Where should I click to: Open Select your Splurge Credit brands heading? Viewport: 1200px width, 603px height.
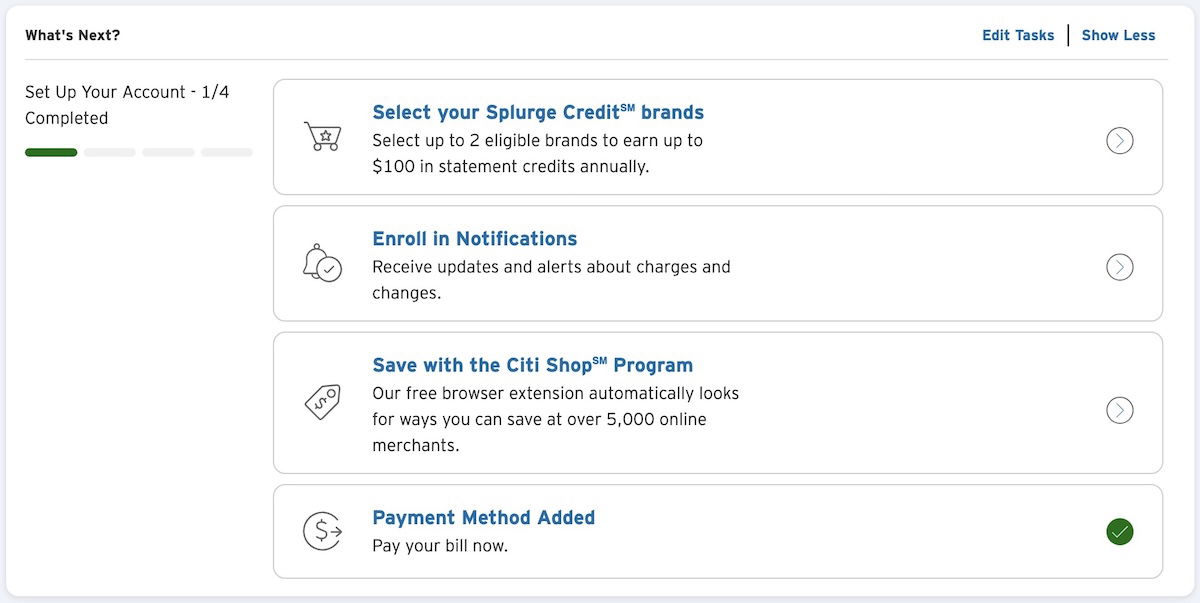click(538, 112)
